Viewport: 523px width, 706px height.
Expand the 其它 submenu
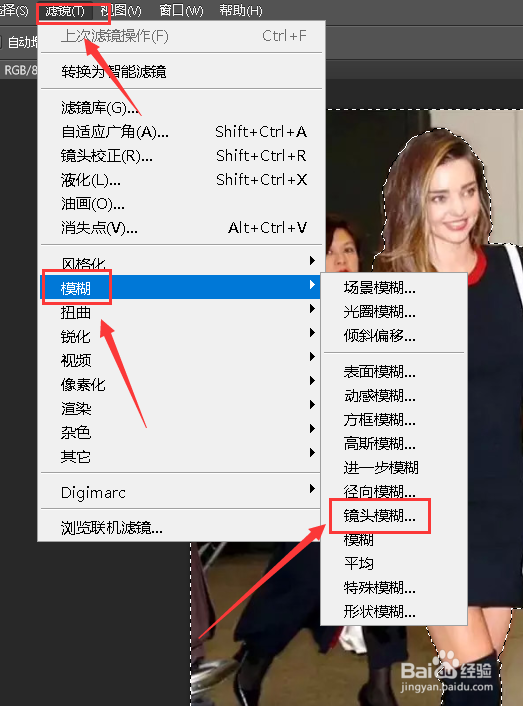(181, 456)
